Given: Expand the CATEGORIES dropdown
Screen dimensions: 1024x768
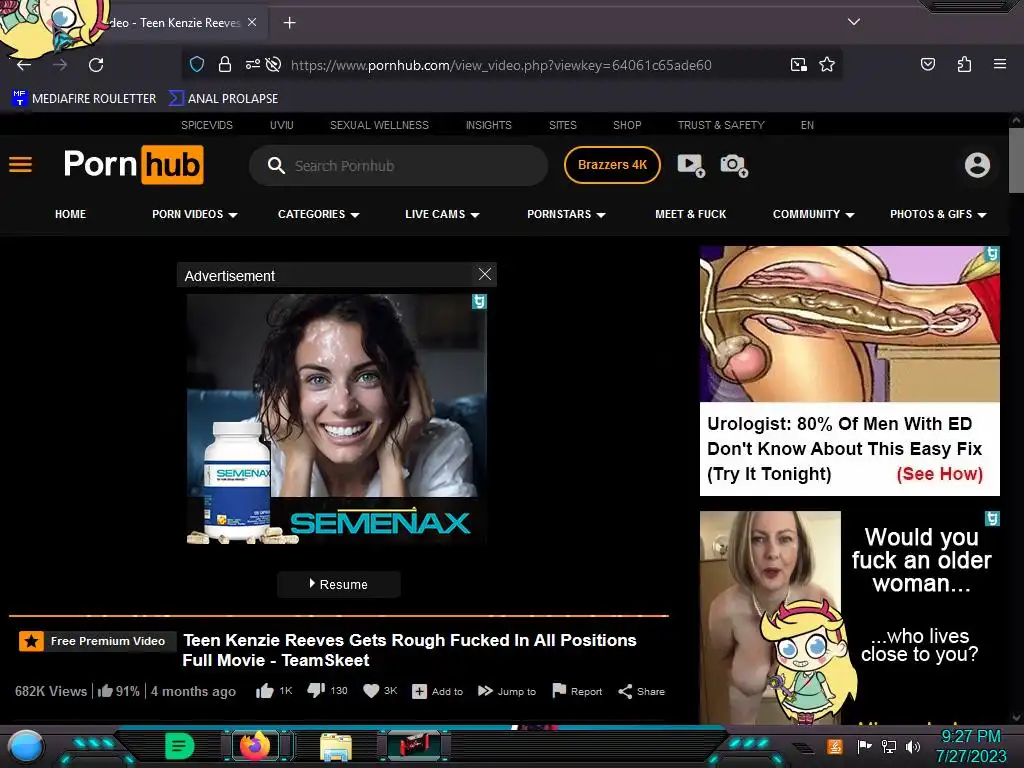Looking at the screenshot, I should tap(319, 214).
